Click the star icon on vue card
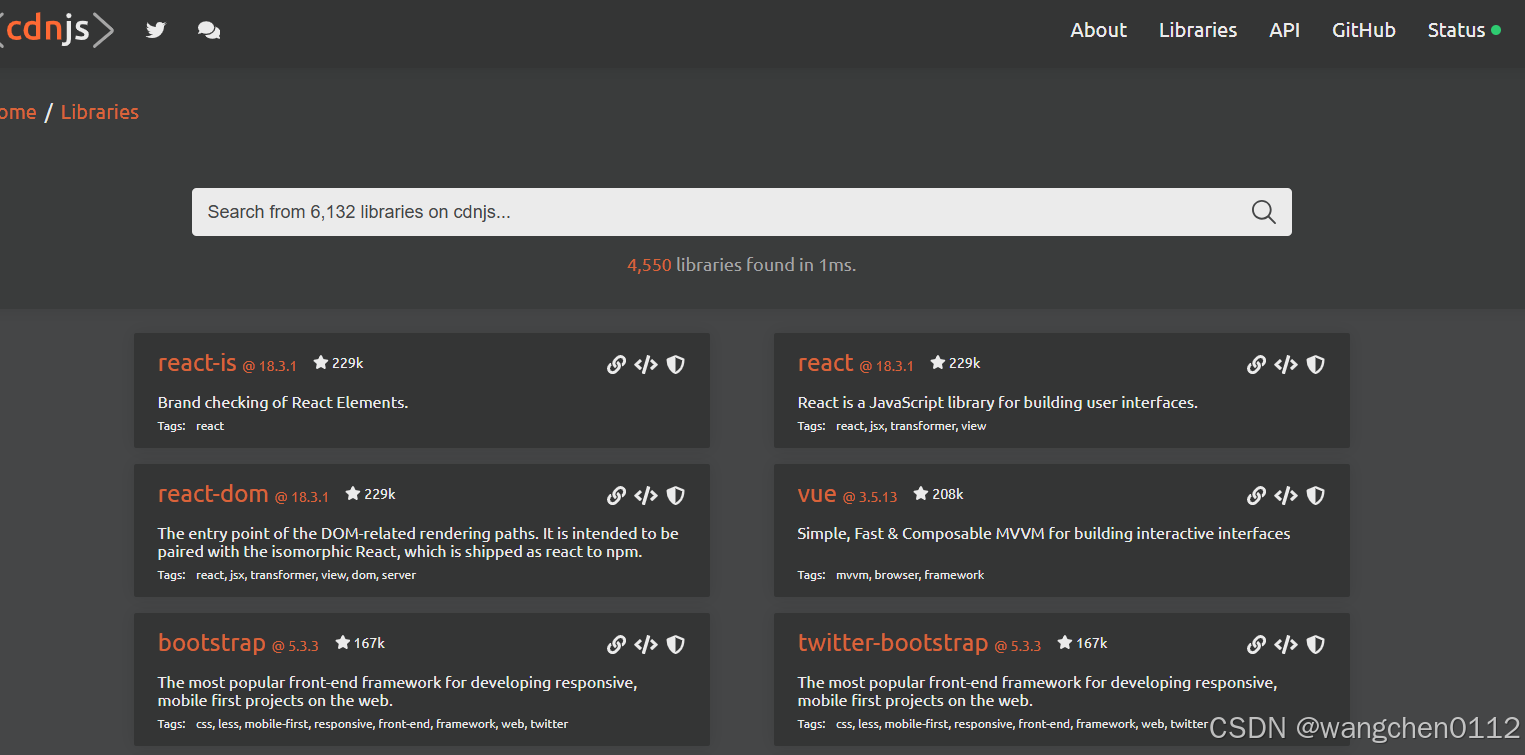The height and width of the screenshot is (755, 1525). coord(921,493)
